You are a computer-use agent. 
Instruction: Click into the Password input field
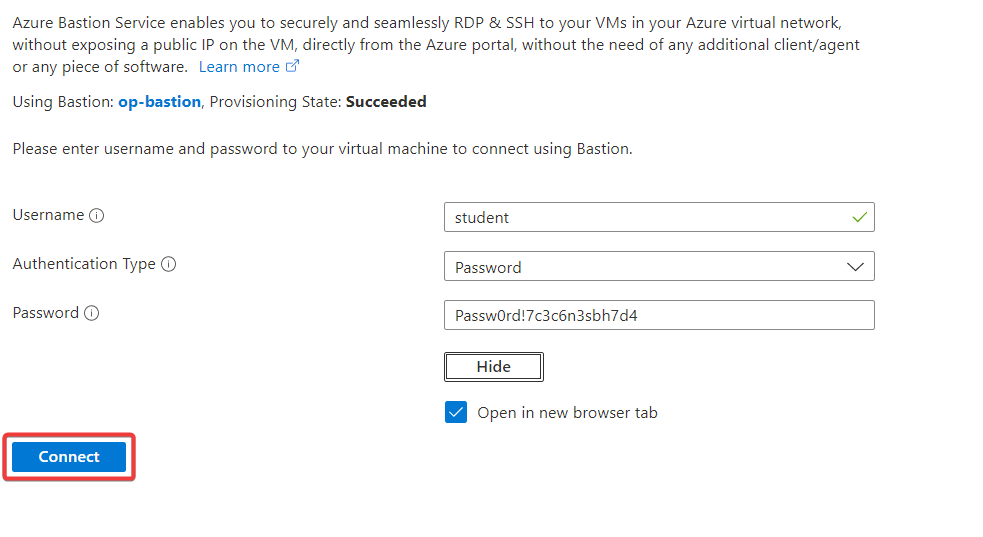[658, 316]
